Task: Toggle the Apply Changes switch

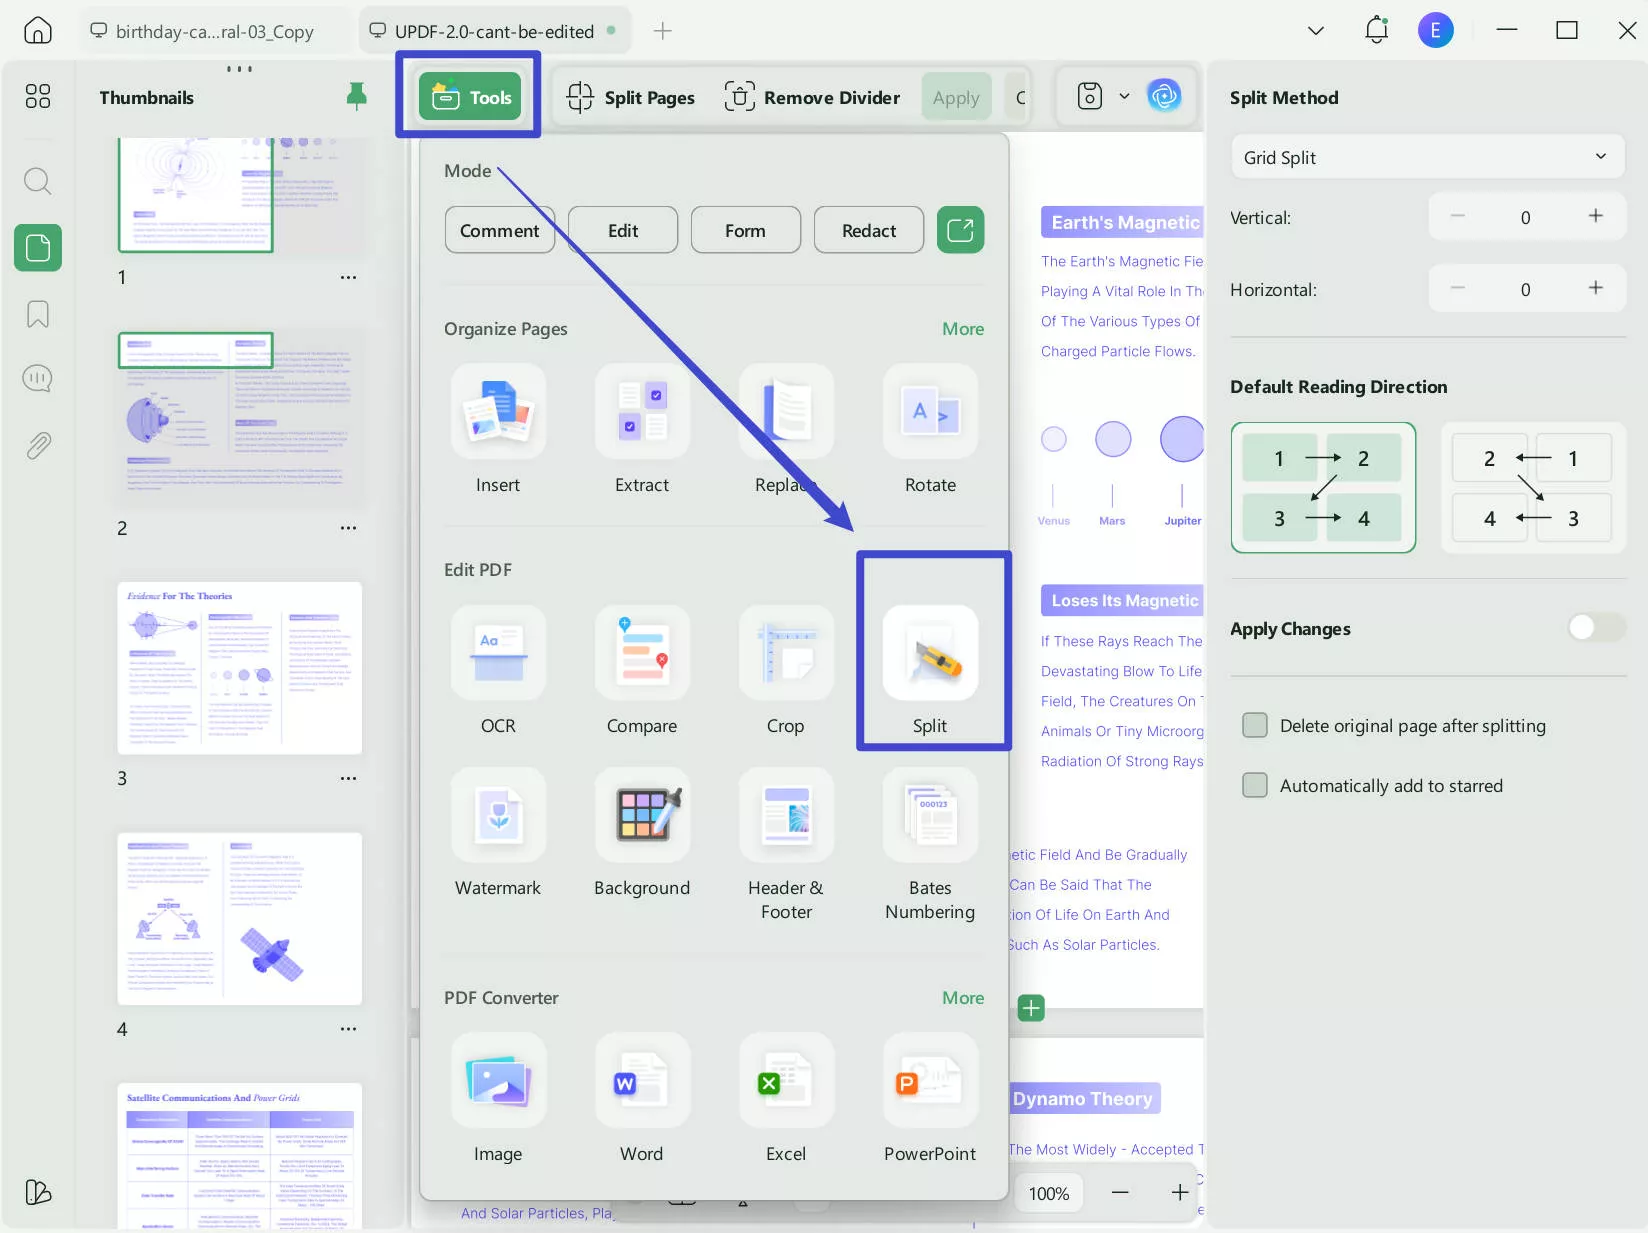Action: pyautogui.click(x=1593, y=628)
